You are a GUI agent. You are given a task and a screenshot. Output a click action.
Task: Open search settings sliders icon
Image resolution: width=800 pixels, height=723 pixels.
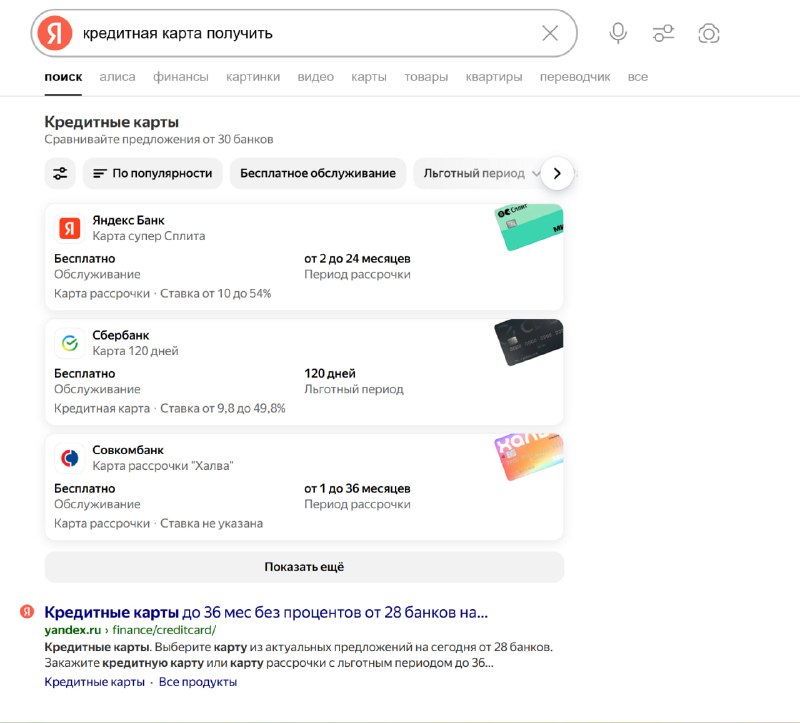[663, 33]
